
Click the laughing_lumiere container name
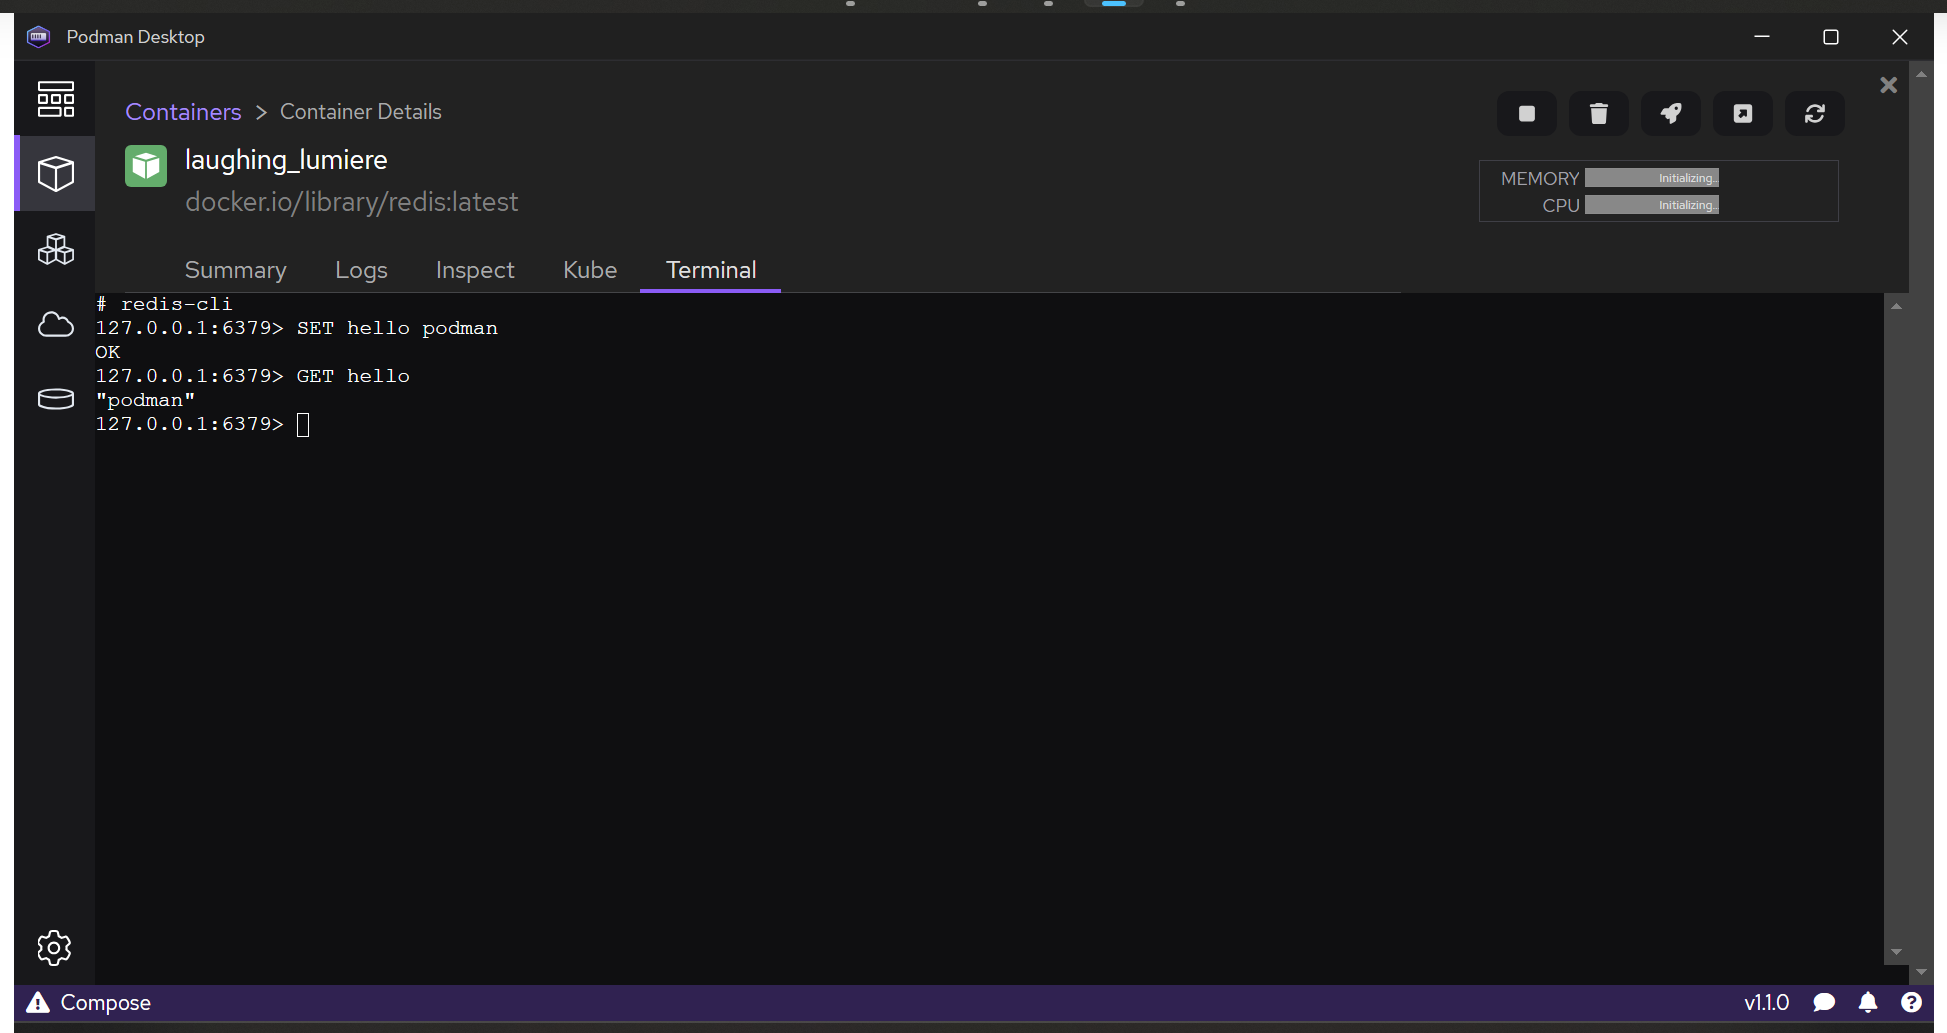tap(286, 160)
